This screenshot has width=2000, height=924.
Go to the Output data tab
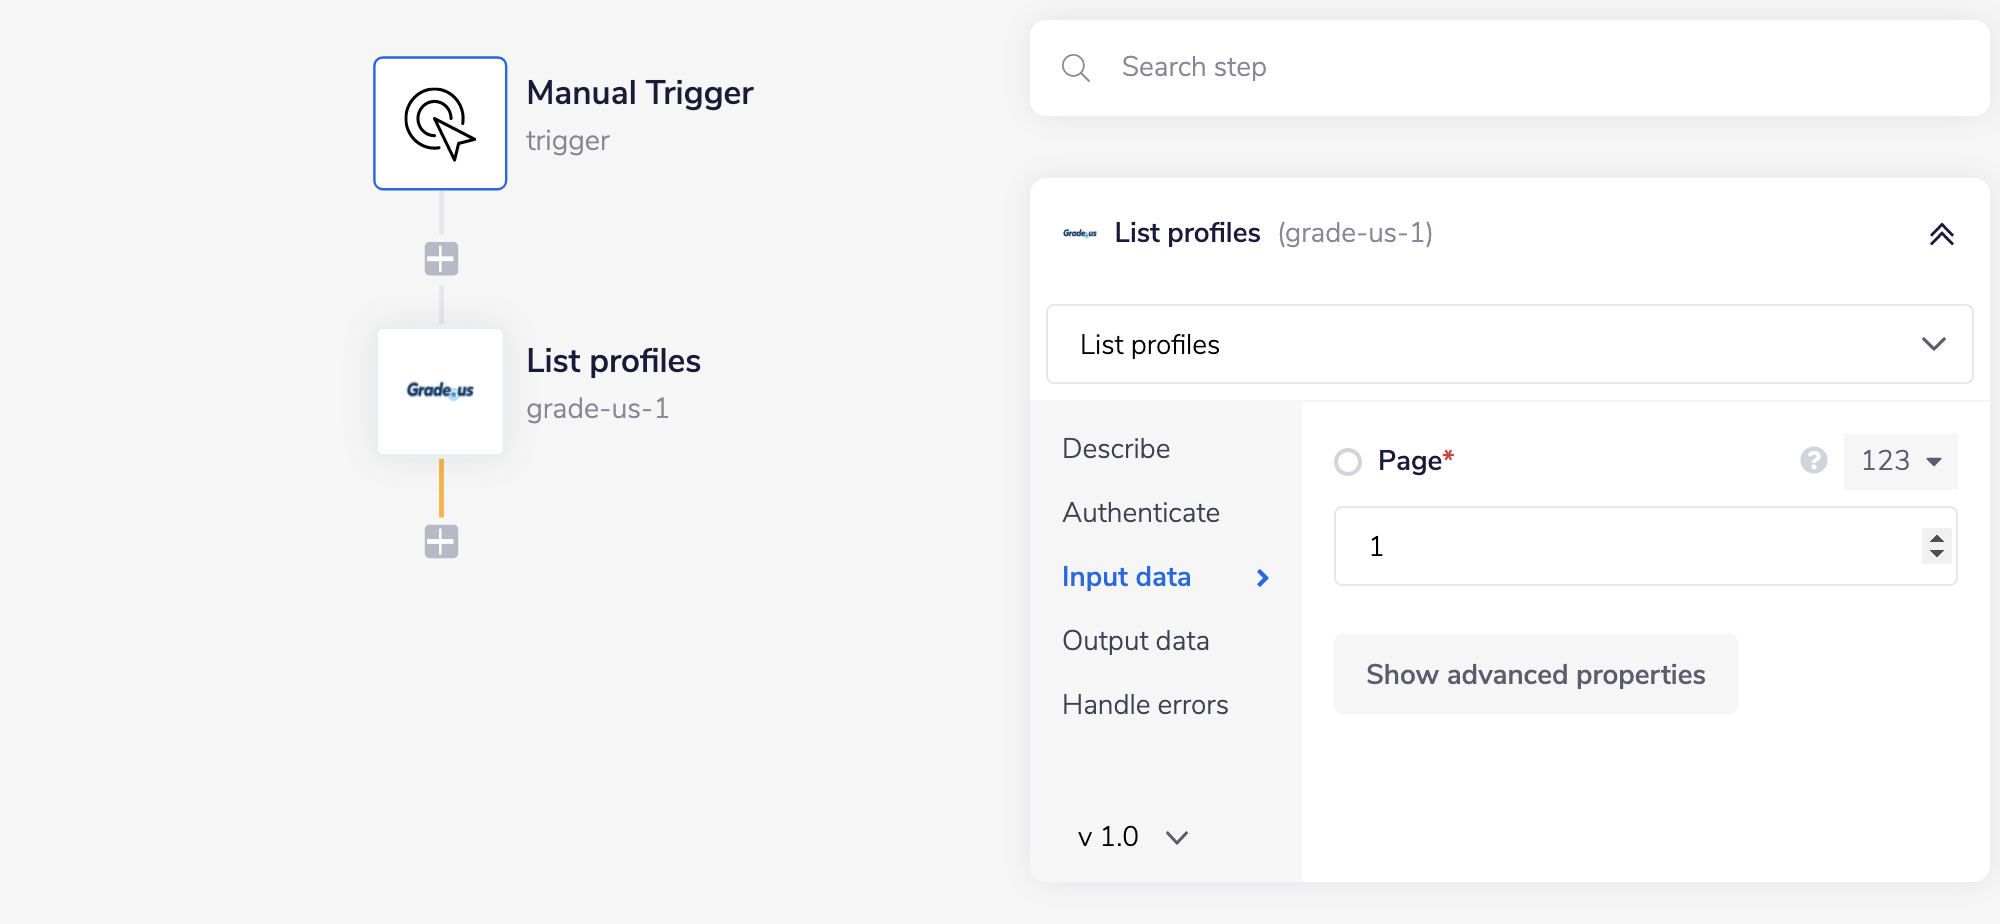tap(1136, 640)
